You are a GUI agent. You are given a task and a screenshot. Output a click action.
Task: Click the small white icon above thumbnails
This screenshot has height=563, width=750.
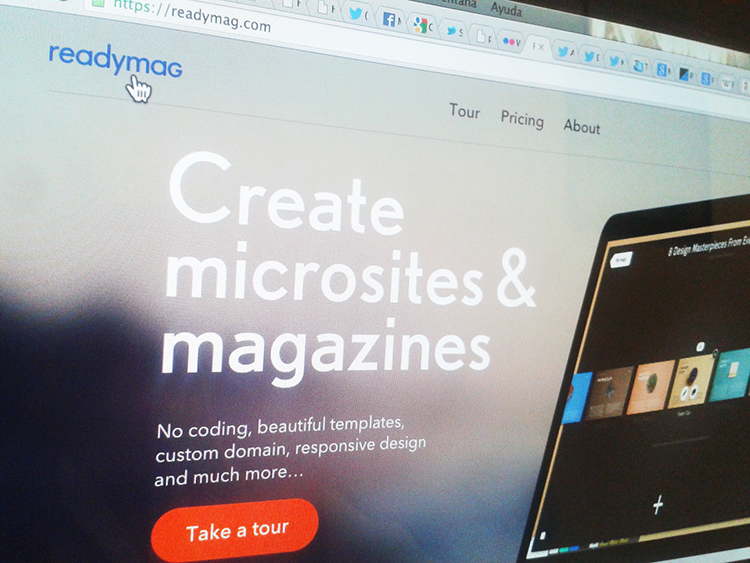click(x=700, y=346)
